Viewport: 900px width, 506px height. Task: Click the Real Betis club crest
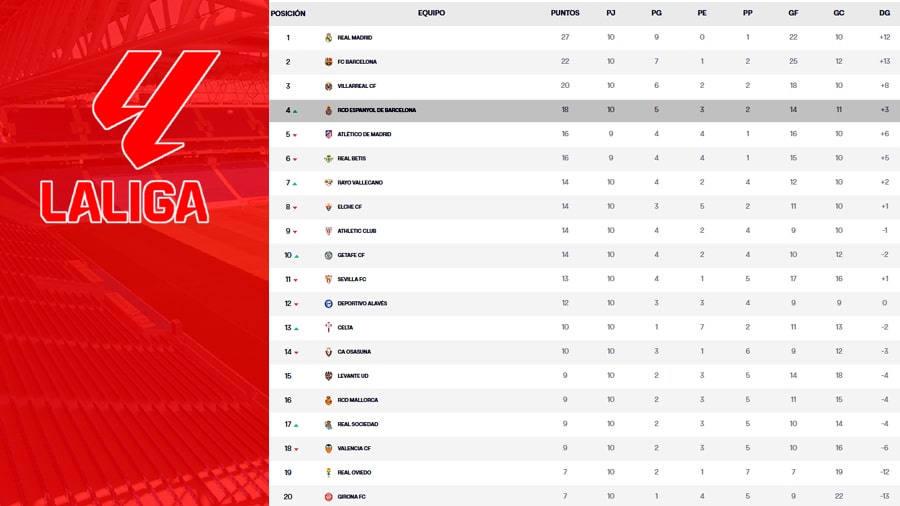tap(328, 158)
